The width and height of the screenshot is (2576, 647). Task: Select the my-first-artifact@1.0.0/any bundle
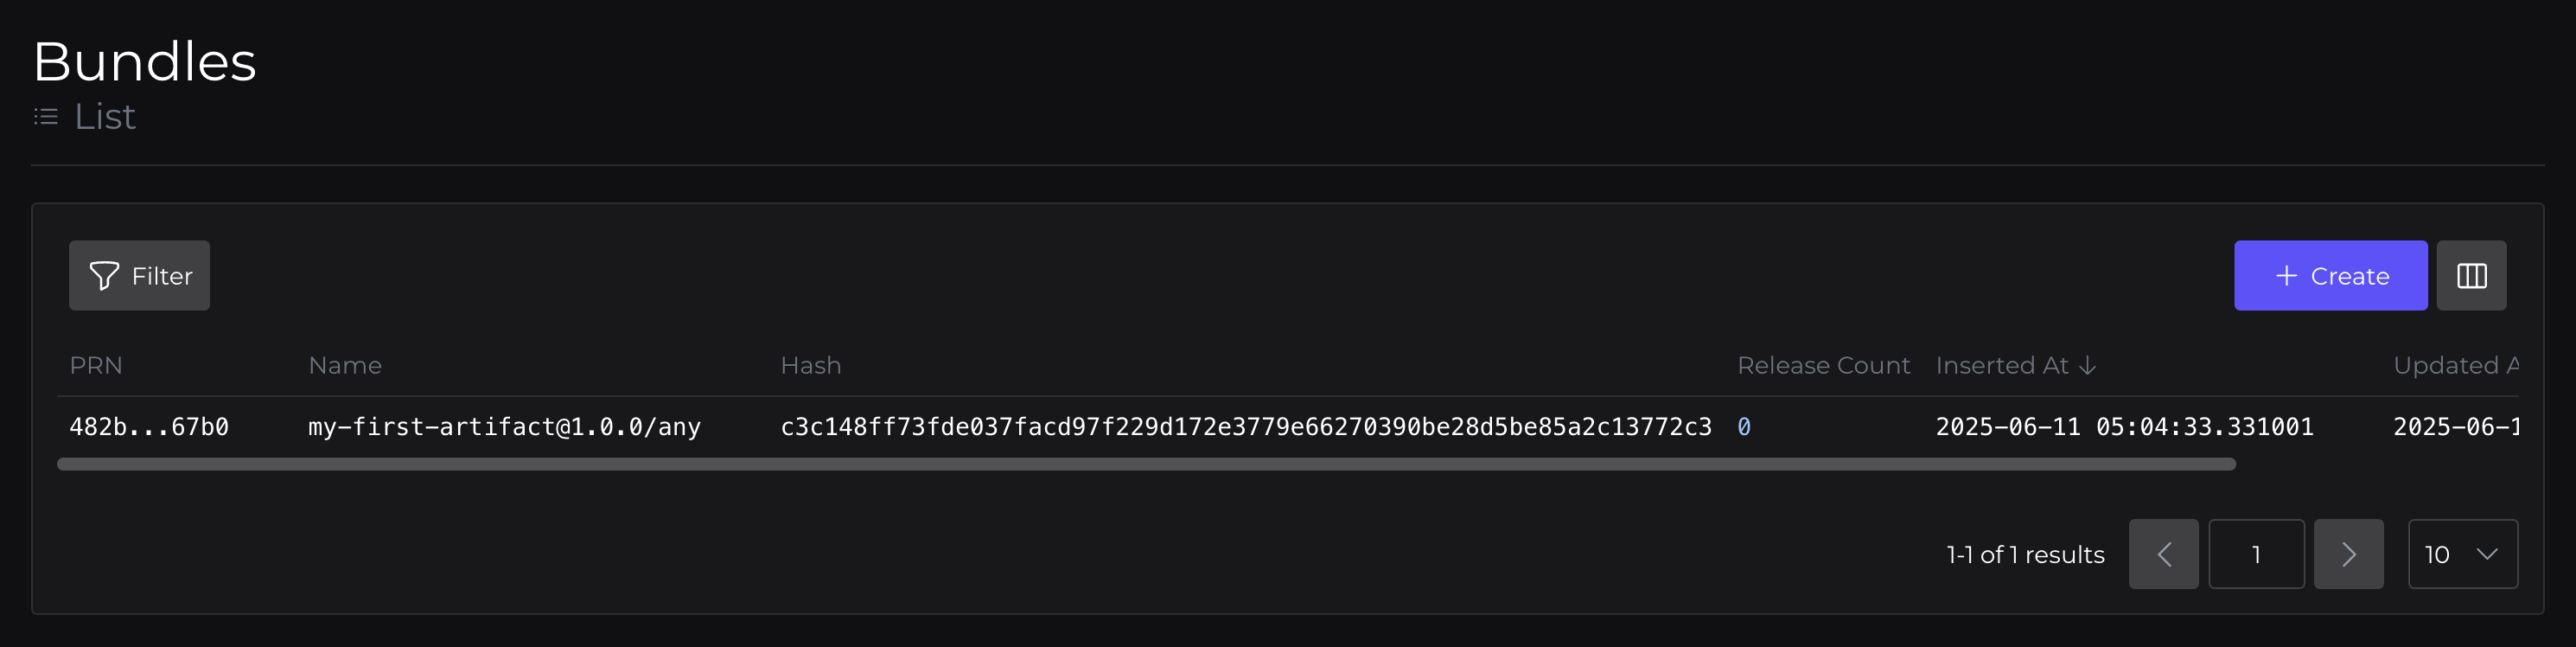pyautogui.click(x=504, y=427)
